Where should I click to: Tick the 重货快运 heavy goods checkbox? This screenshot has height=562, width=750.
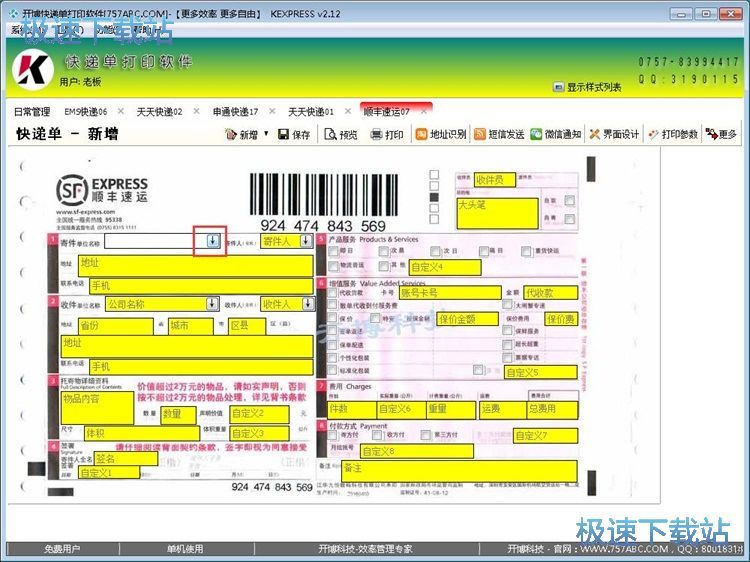[x=526, y=251]
